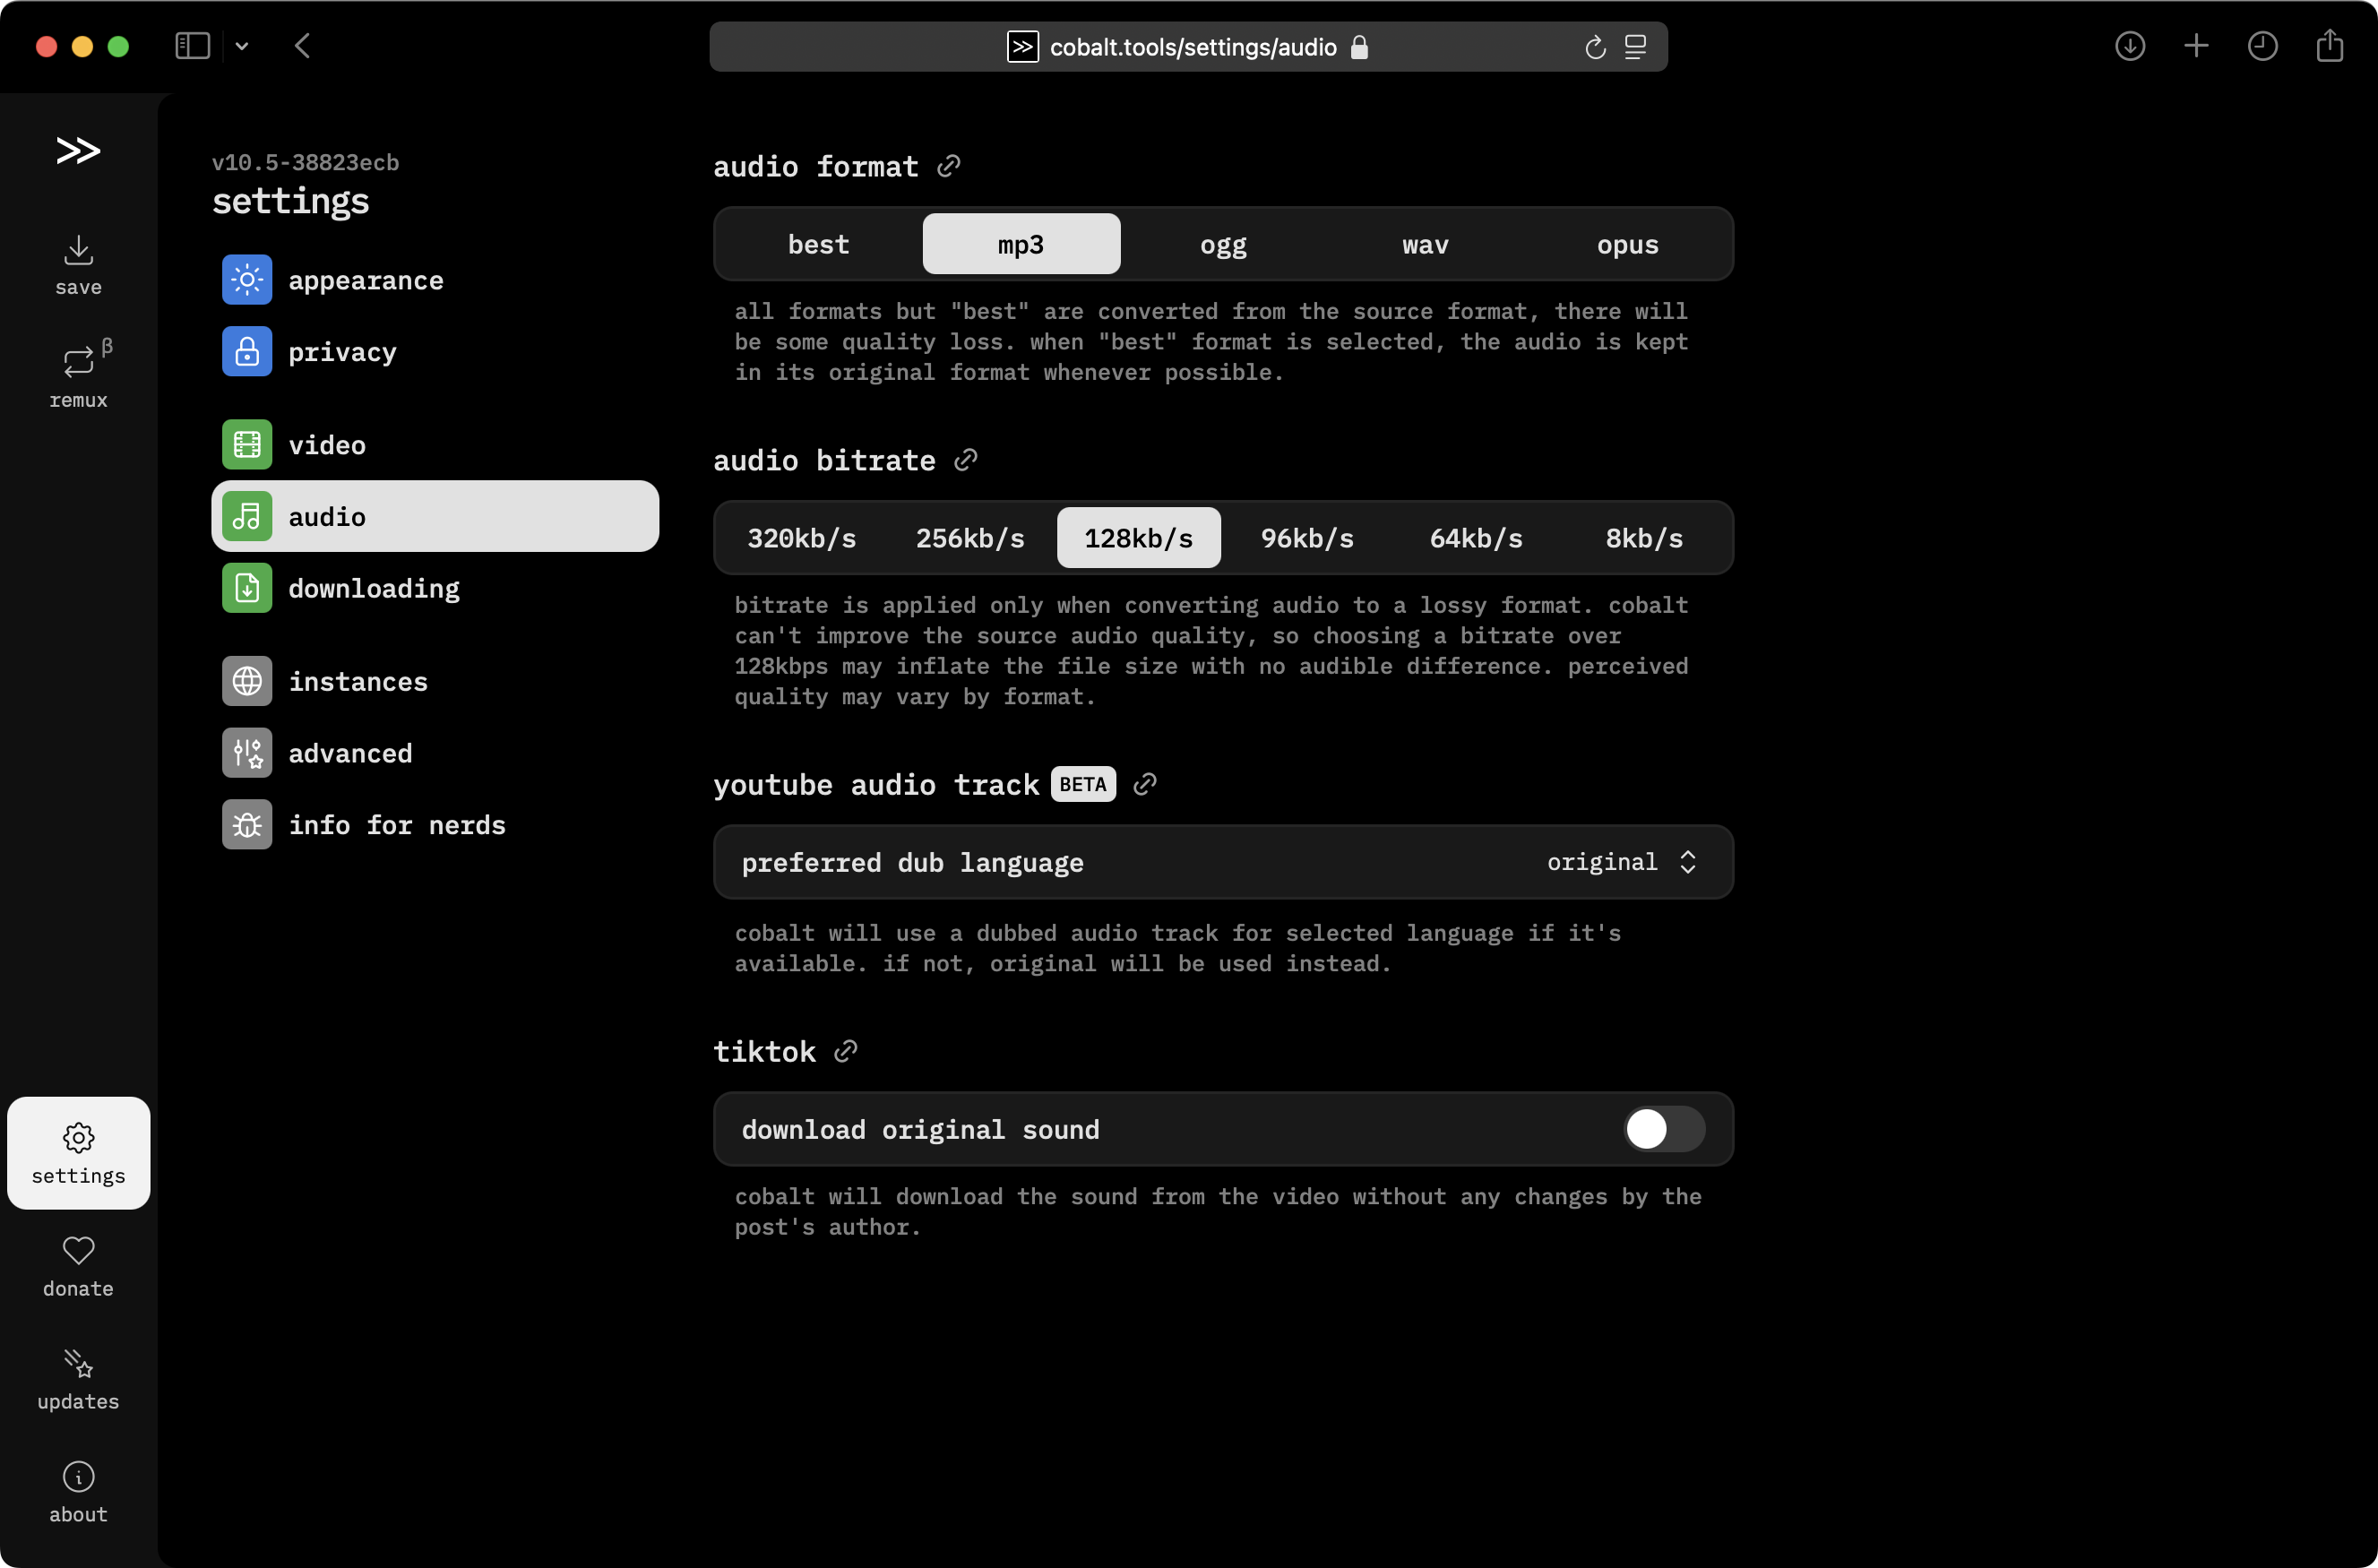Expand the Safari sidebar chevron menu

click(x=242, y=46)
